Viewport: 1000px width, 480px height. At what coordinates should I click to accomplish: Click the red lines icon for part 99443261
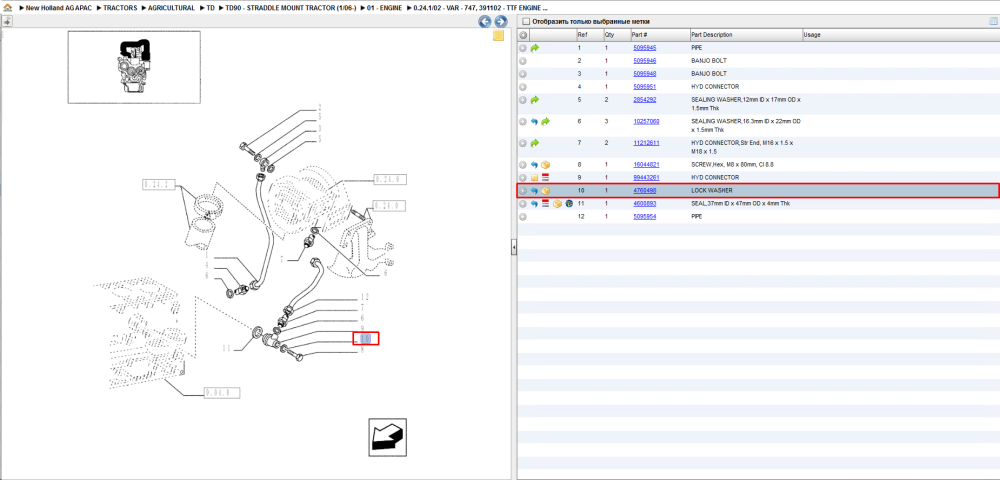pyautogui.click(x=545, y=177)
